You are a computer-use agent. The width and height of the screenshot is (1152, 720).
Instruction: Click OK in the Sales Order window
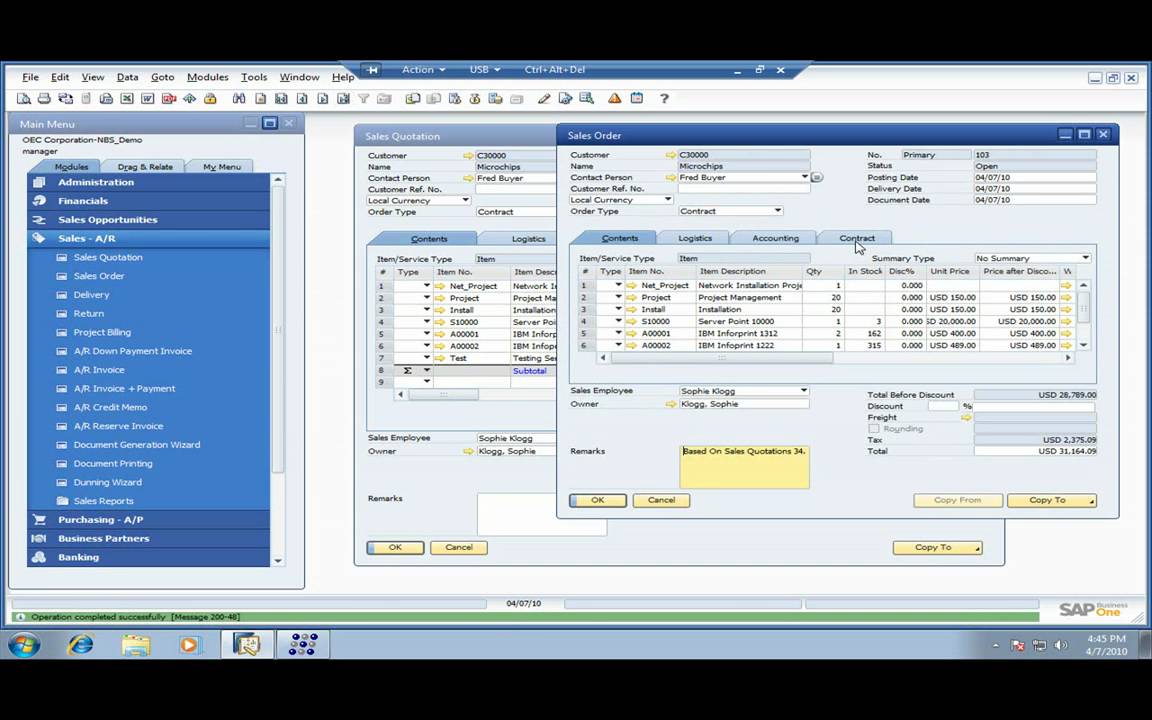point(597,500)
